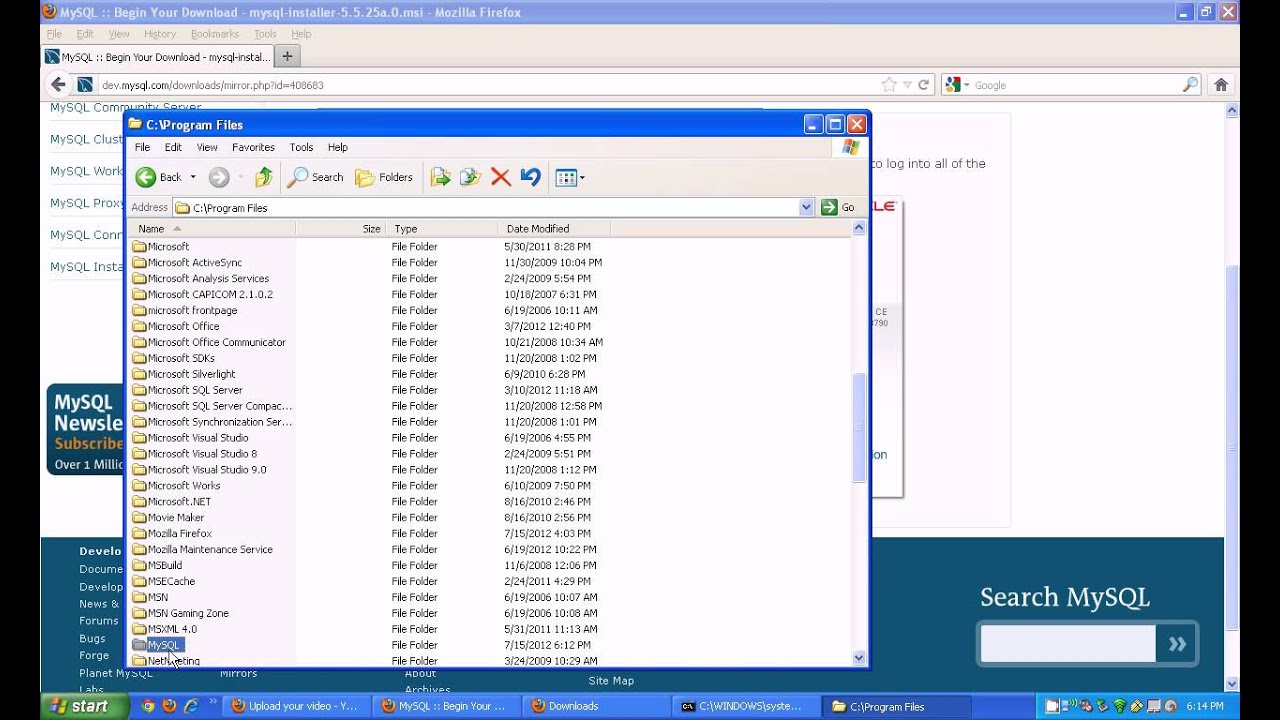Open the Views dropdown in Explorer toolbar
Viewport: 1280px width, 720px height.
tap(570, 177)
